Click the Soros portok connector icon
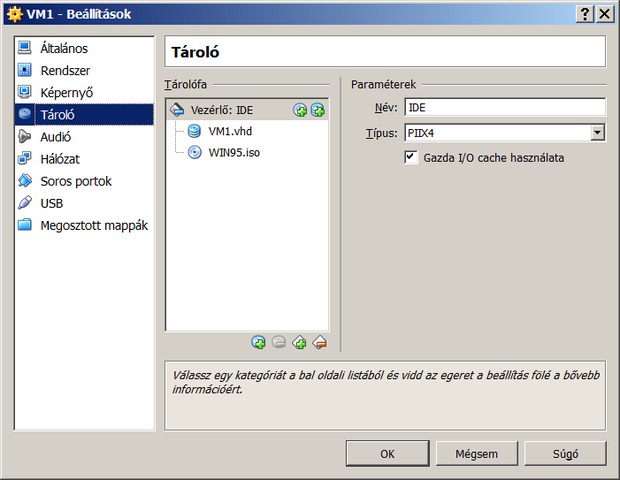 [x=25, y=181]
